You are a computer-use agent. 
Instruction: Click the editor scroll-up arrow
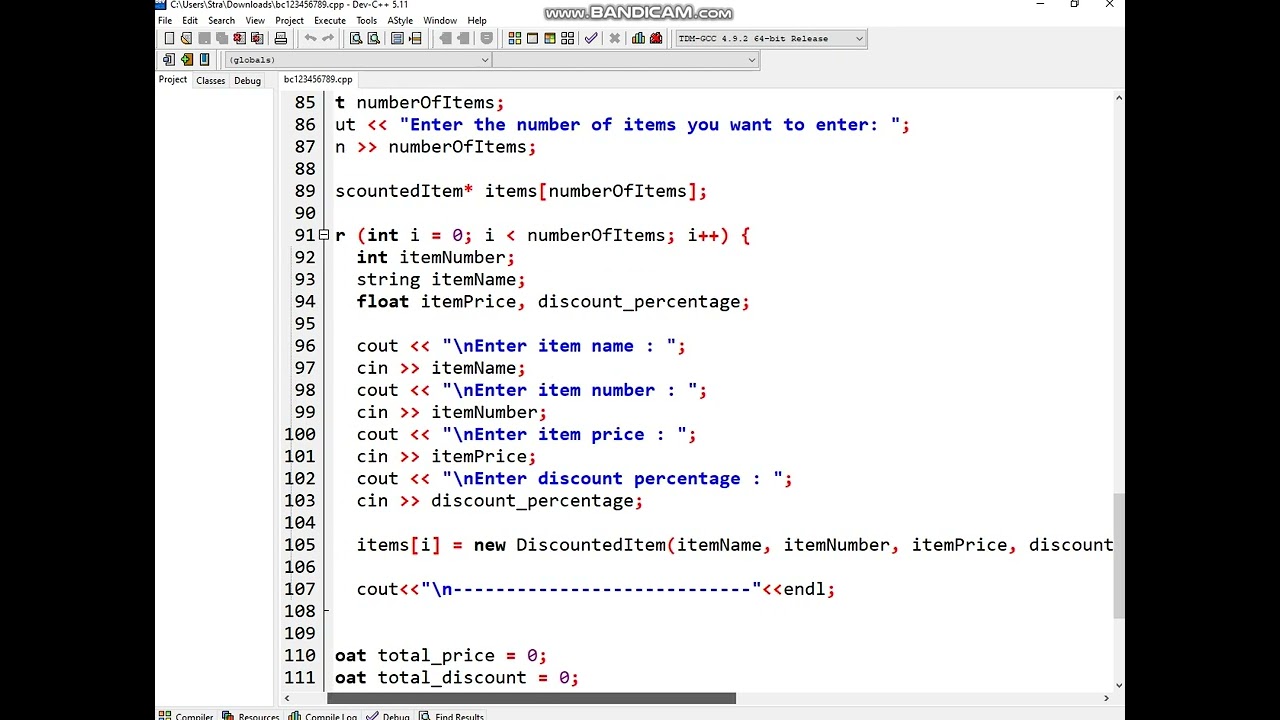[x=1118, y=98]
